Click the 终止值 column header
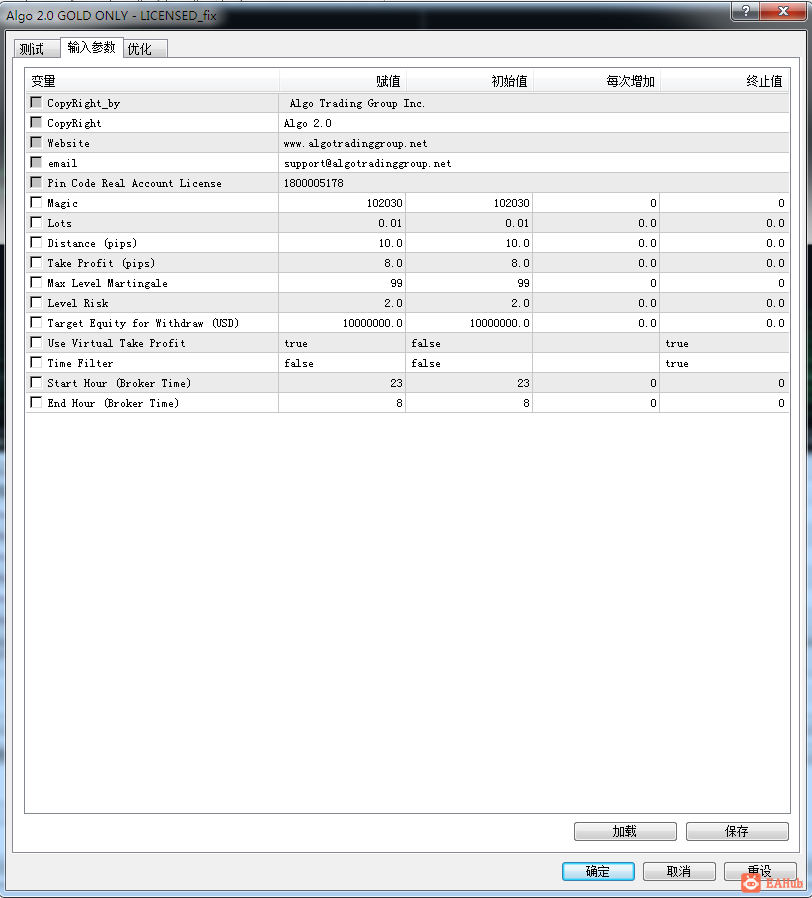Image resolution: width=812 pixels, height=898 pixels. tap(725, 81)
